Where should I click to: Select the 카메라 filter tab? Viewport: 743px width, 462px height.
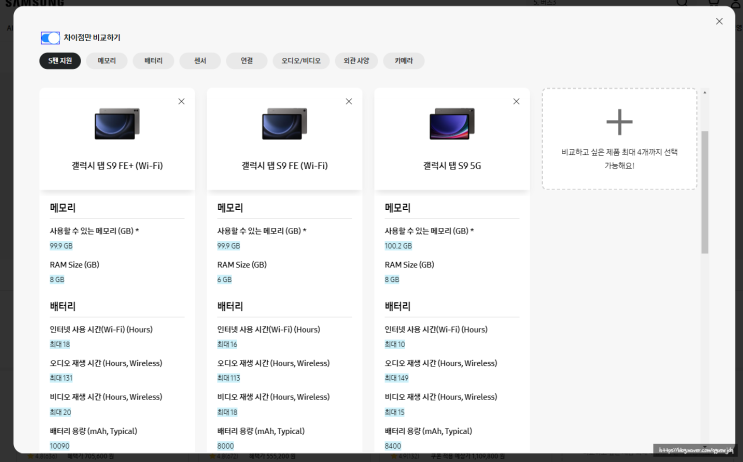pos(404,61)
